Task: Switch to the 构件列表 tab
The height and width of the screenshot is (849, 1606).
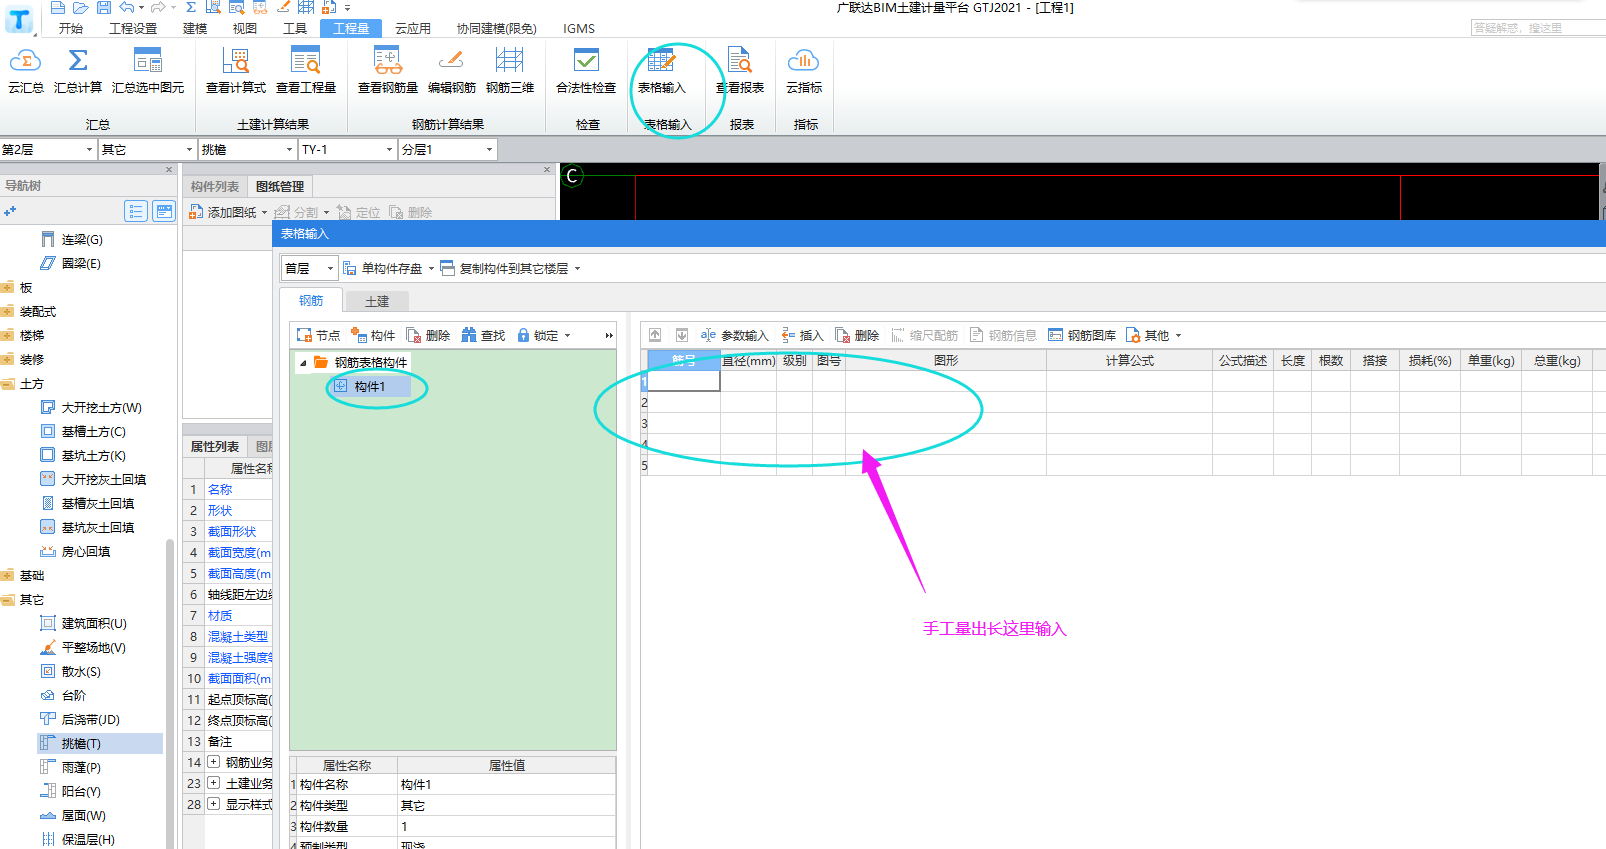Action: [215, 186]
